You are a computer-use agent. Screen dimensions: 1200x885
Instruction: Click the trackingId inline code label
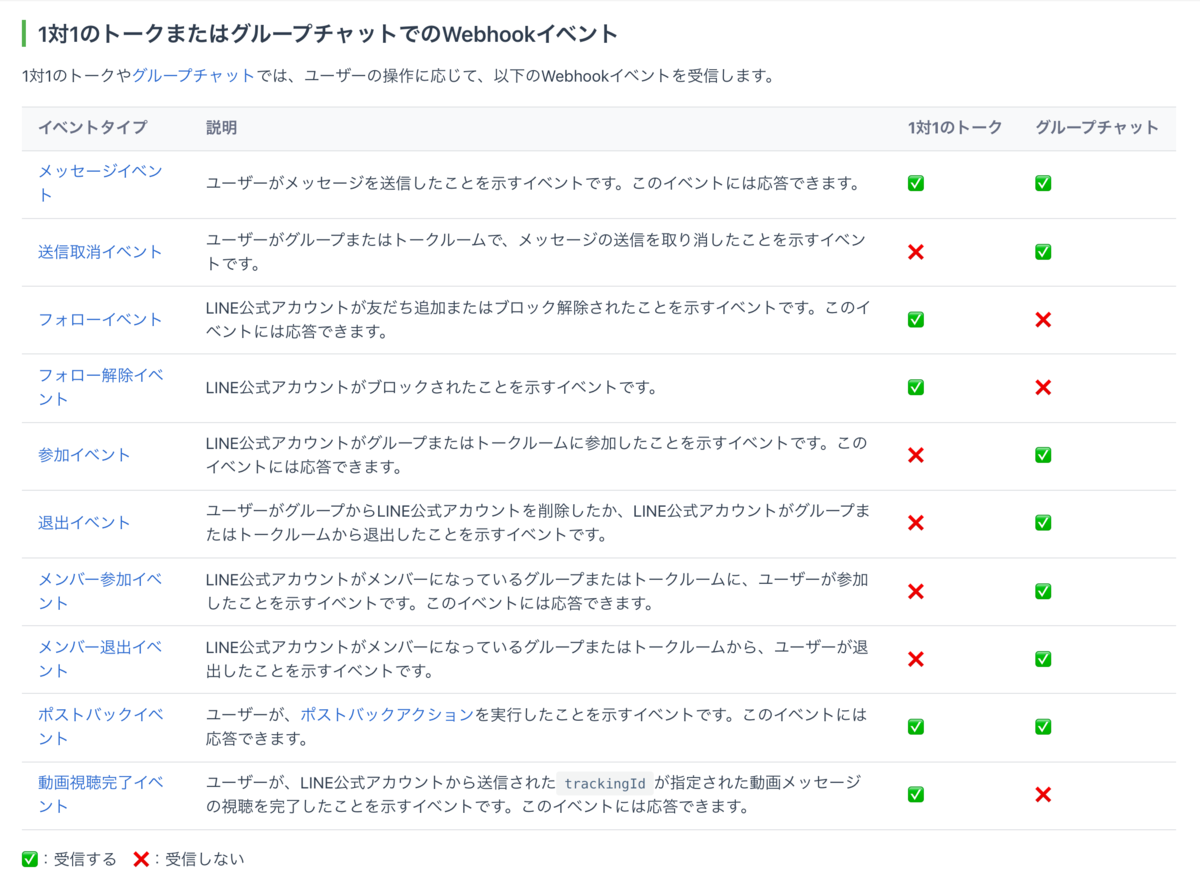pos(605,783)
